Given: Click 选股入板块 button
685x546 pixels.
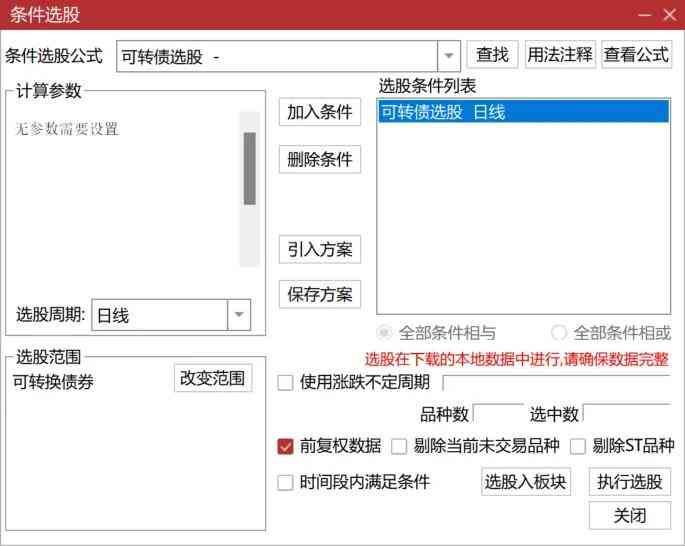Looking at the screenshot, I should (525, 482).
